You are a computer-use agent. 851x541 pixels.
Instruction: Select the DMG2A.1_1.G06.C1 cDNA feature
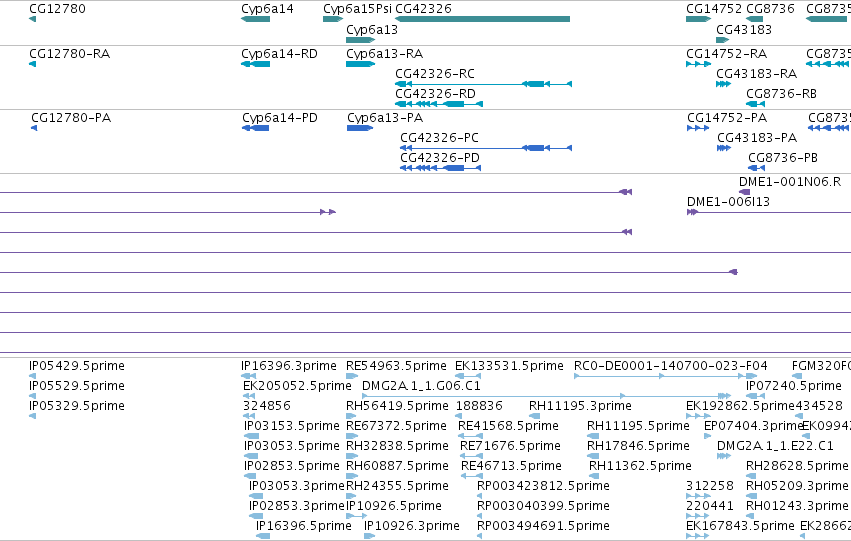pos(546,396)
